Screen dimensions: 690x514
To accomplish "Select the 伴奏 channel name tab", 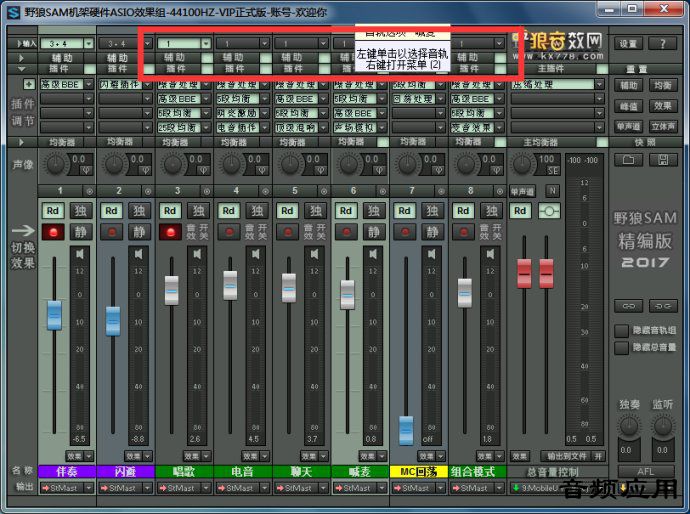I will point(67,472).
